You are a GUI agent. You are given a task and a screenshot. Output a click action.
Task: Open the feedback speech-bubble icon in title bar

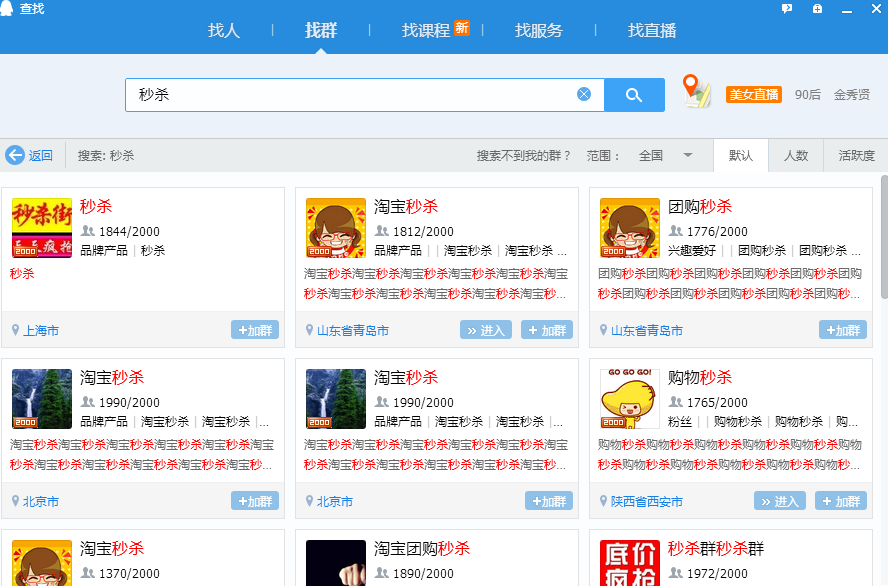point(787,8)
